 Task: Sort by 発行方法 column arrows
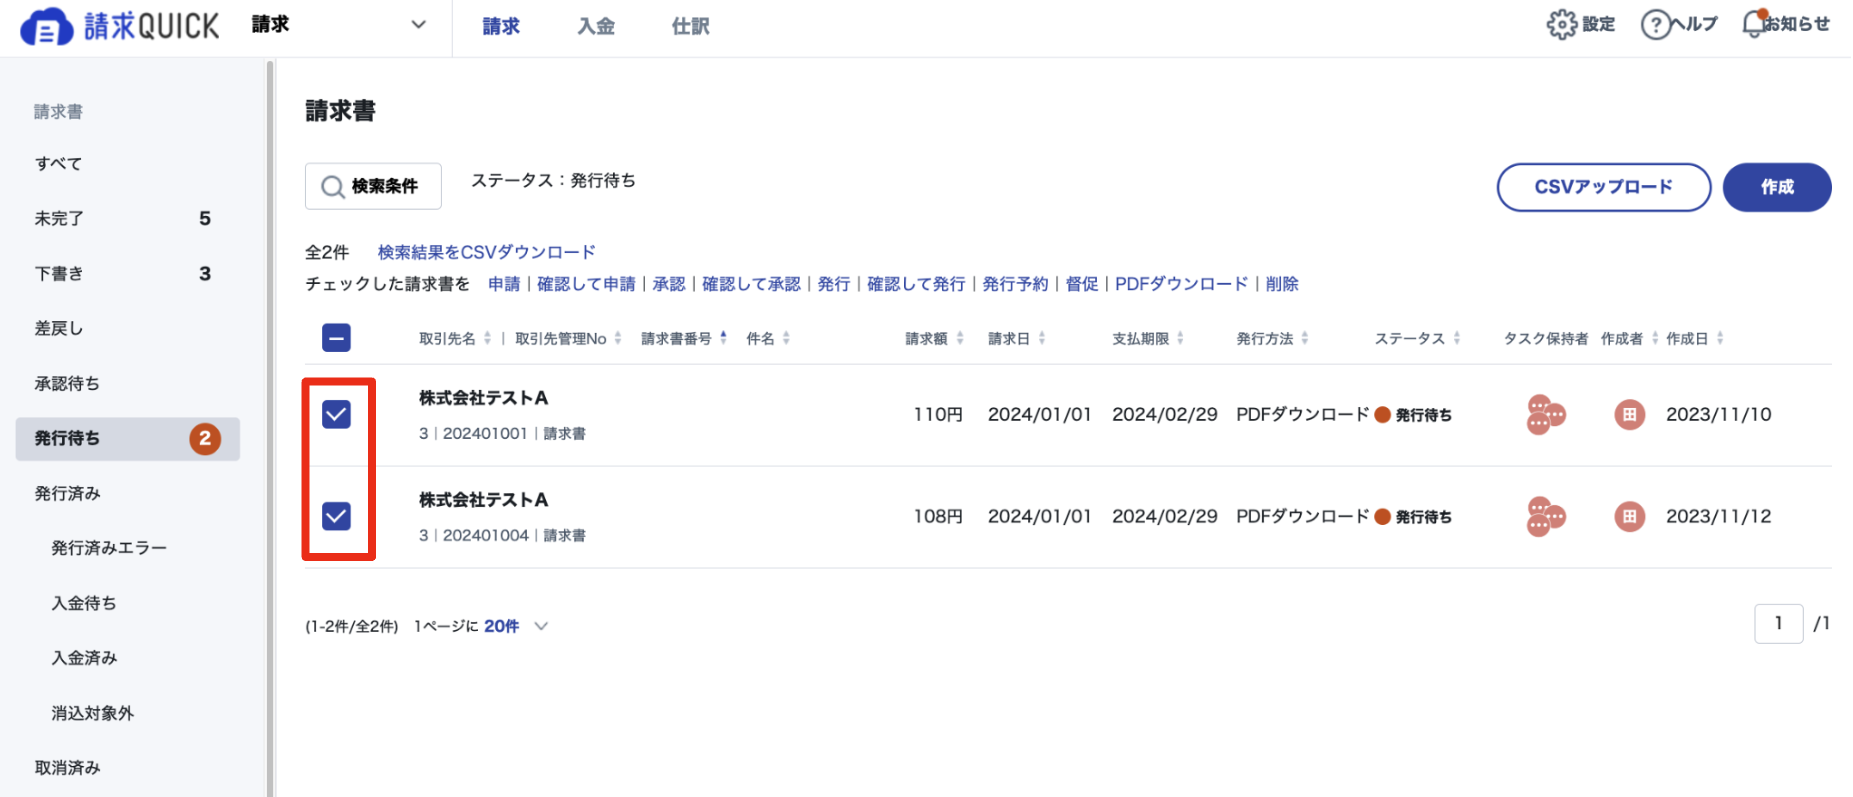coord(1305,338)
